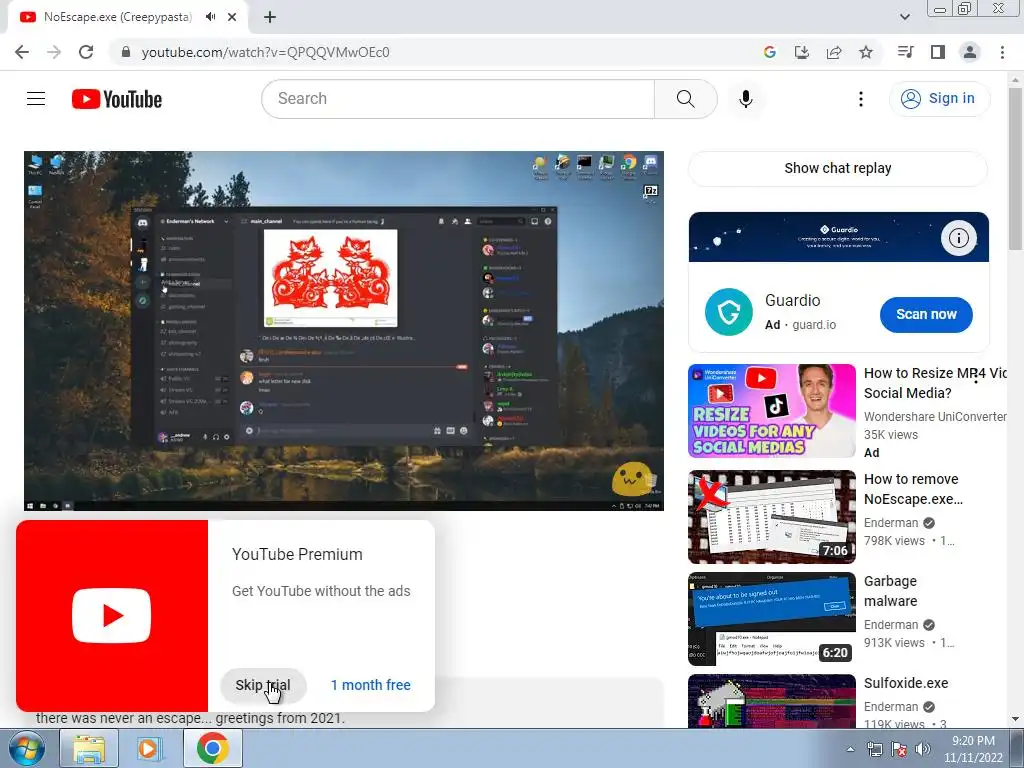Open Guardio ad info icon
Viewport: 1024px width, 768px height.
coord(959,238)
